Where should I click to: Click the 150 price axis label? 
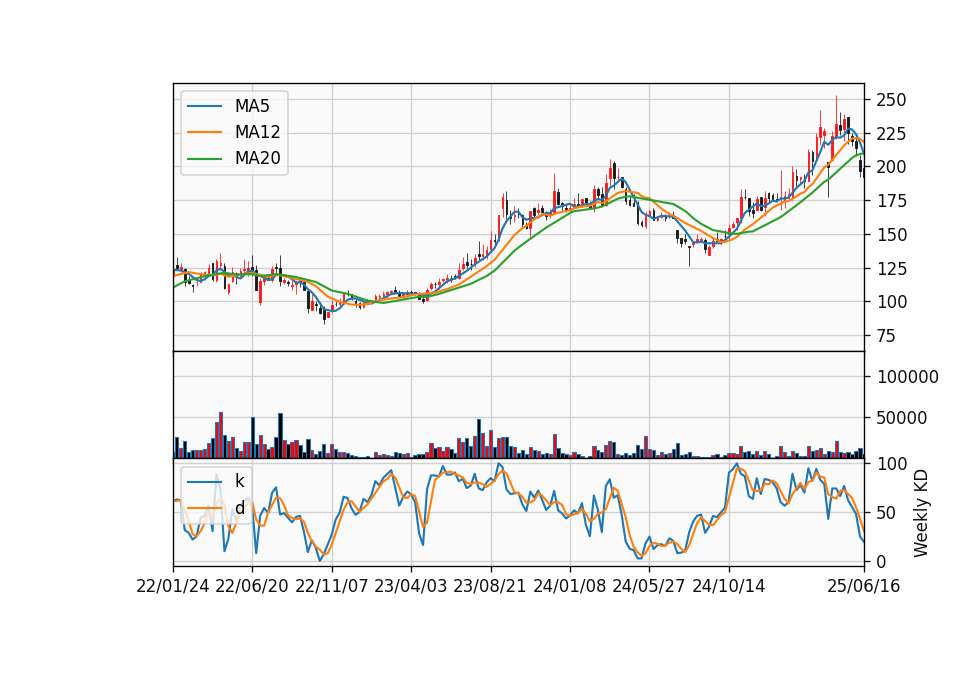891,234
